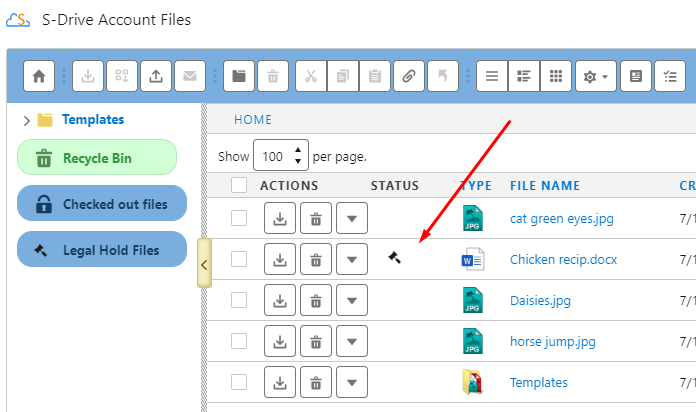Expand the Templates tree node

point(26,120)
